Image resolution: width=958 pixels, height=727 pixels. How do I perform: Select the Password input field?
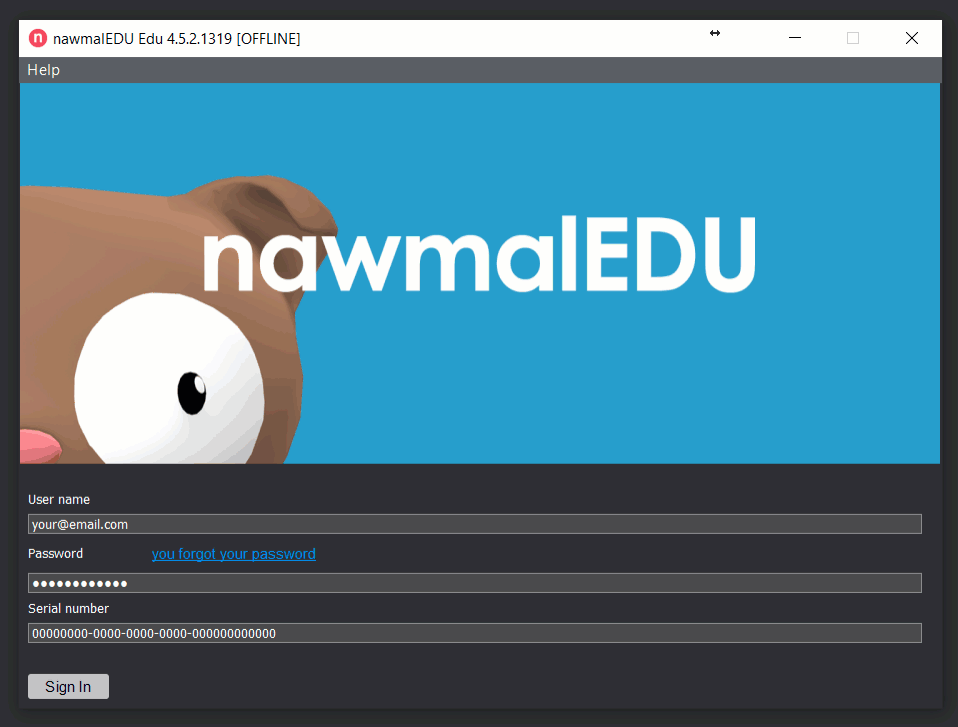click(475, 583)
